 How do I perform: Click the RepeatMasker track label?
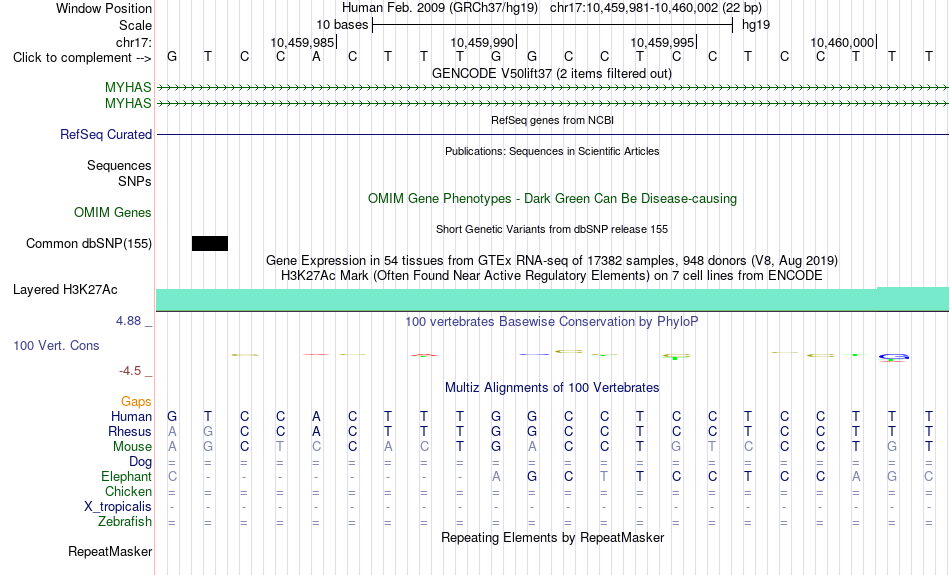(110, 551)
